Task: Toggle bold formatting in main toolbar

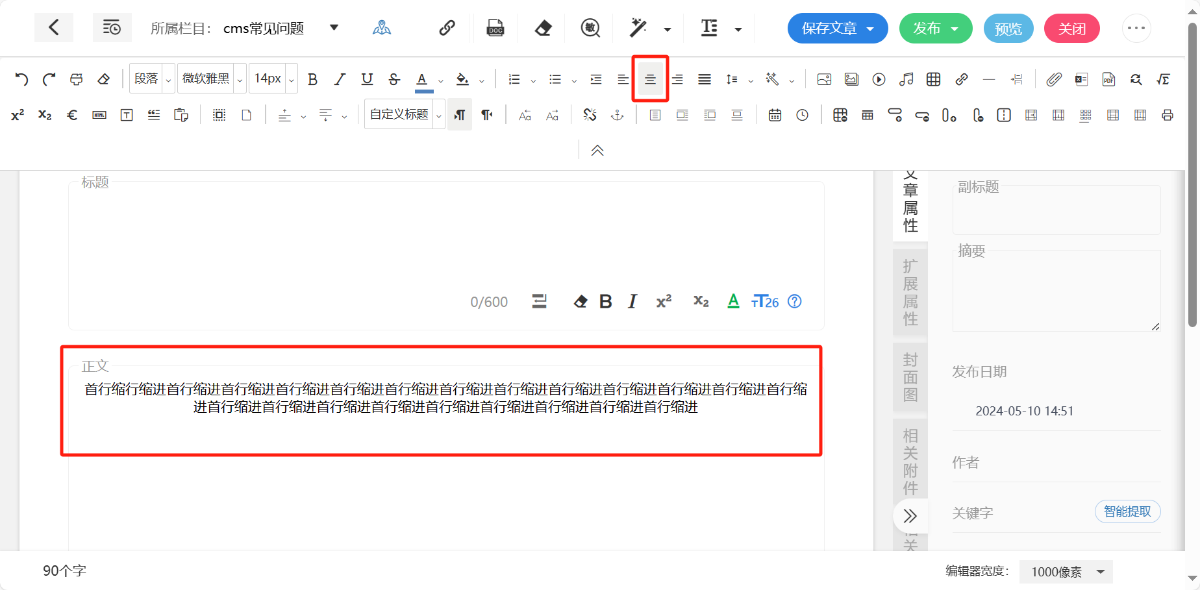Action: point(312,79)
